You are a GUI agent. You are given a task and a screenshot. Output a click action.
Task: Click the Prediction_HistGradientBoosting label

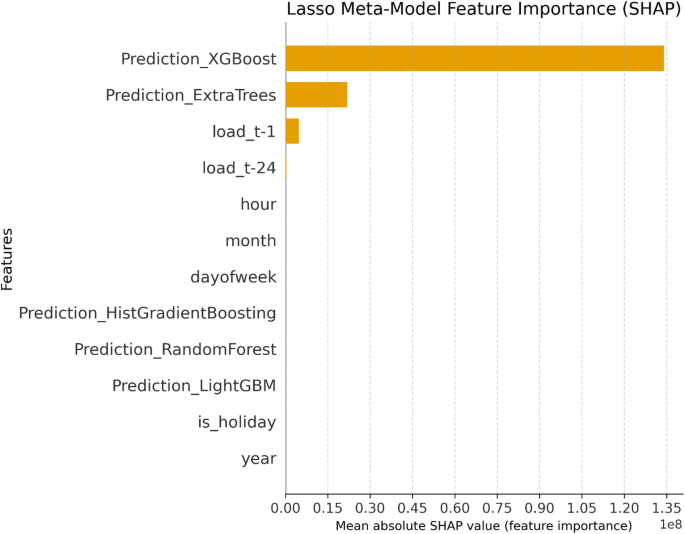click(147, 314)
